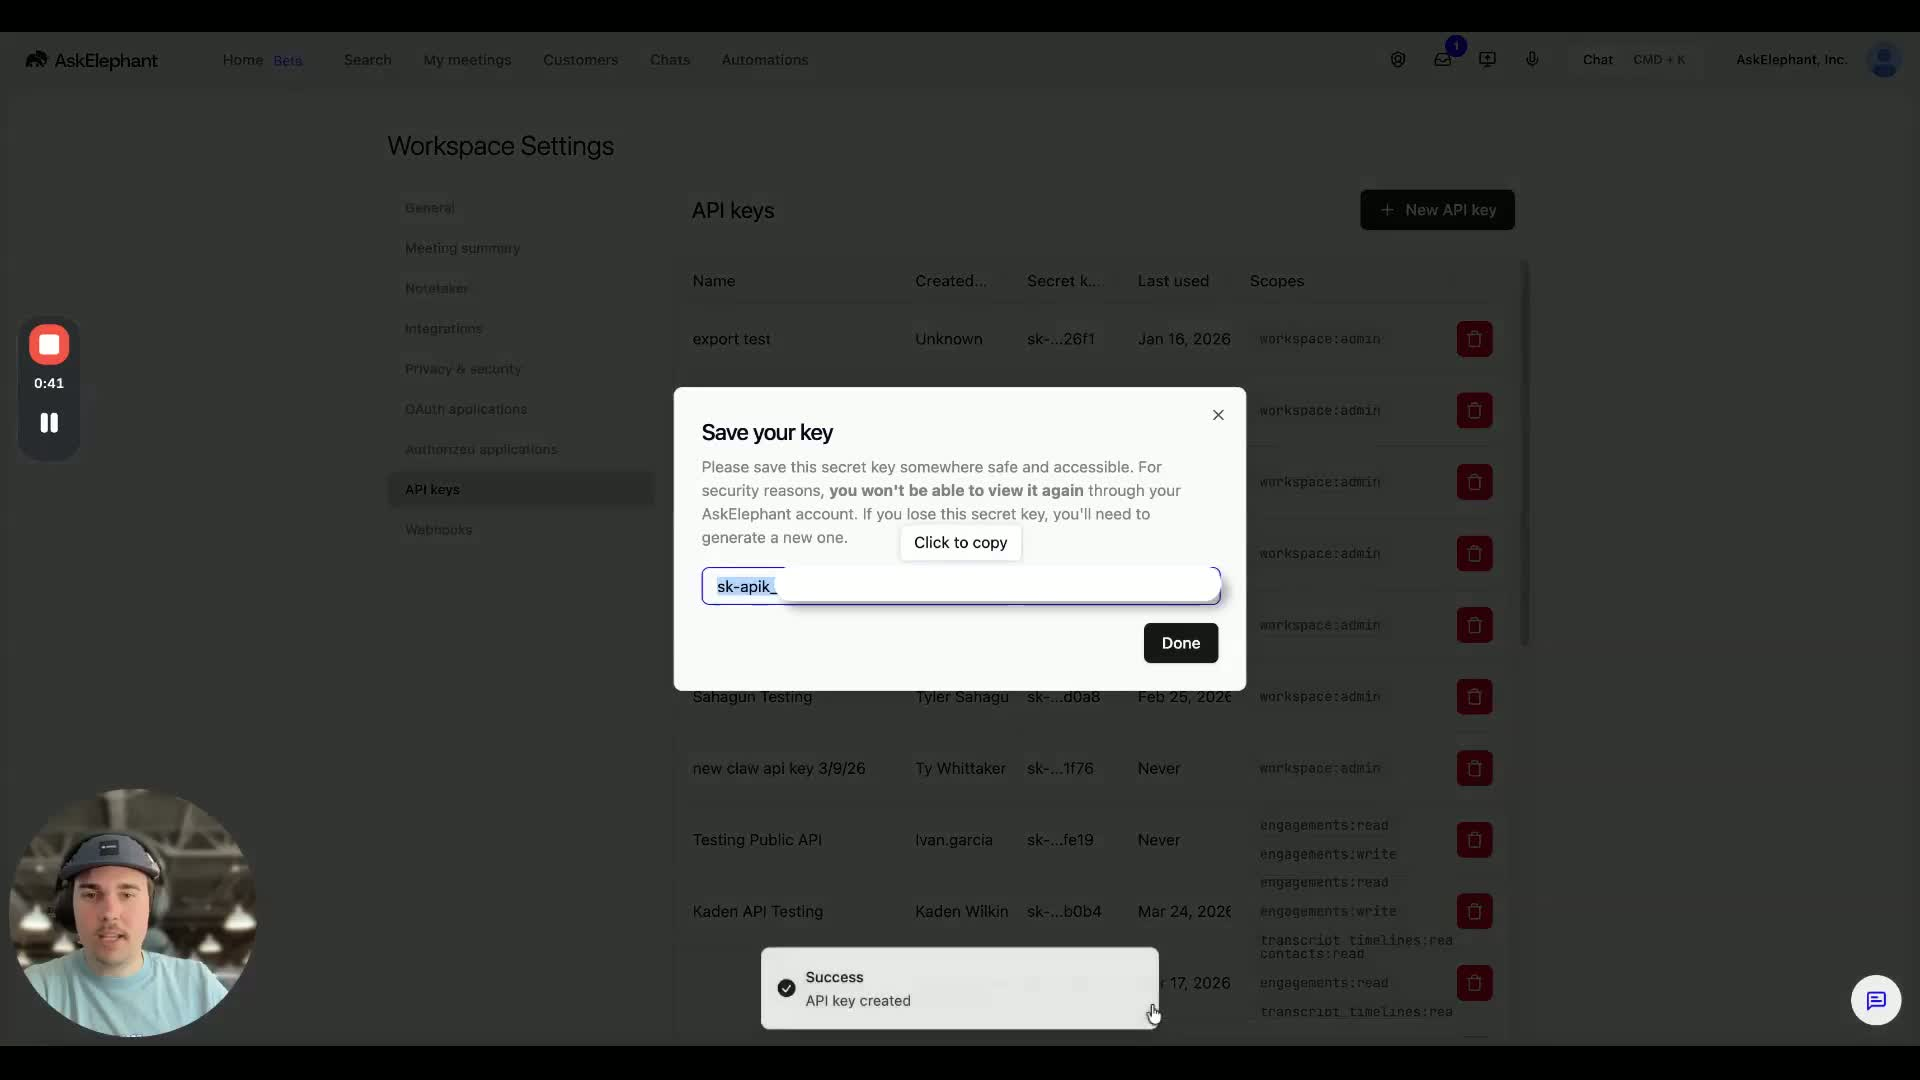Open the inbox notifications icon
Viewport: 1920px width, 1080px height.
1442,60
